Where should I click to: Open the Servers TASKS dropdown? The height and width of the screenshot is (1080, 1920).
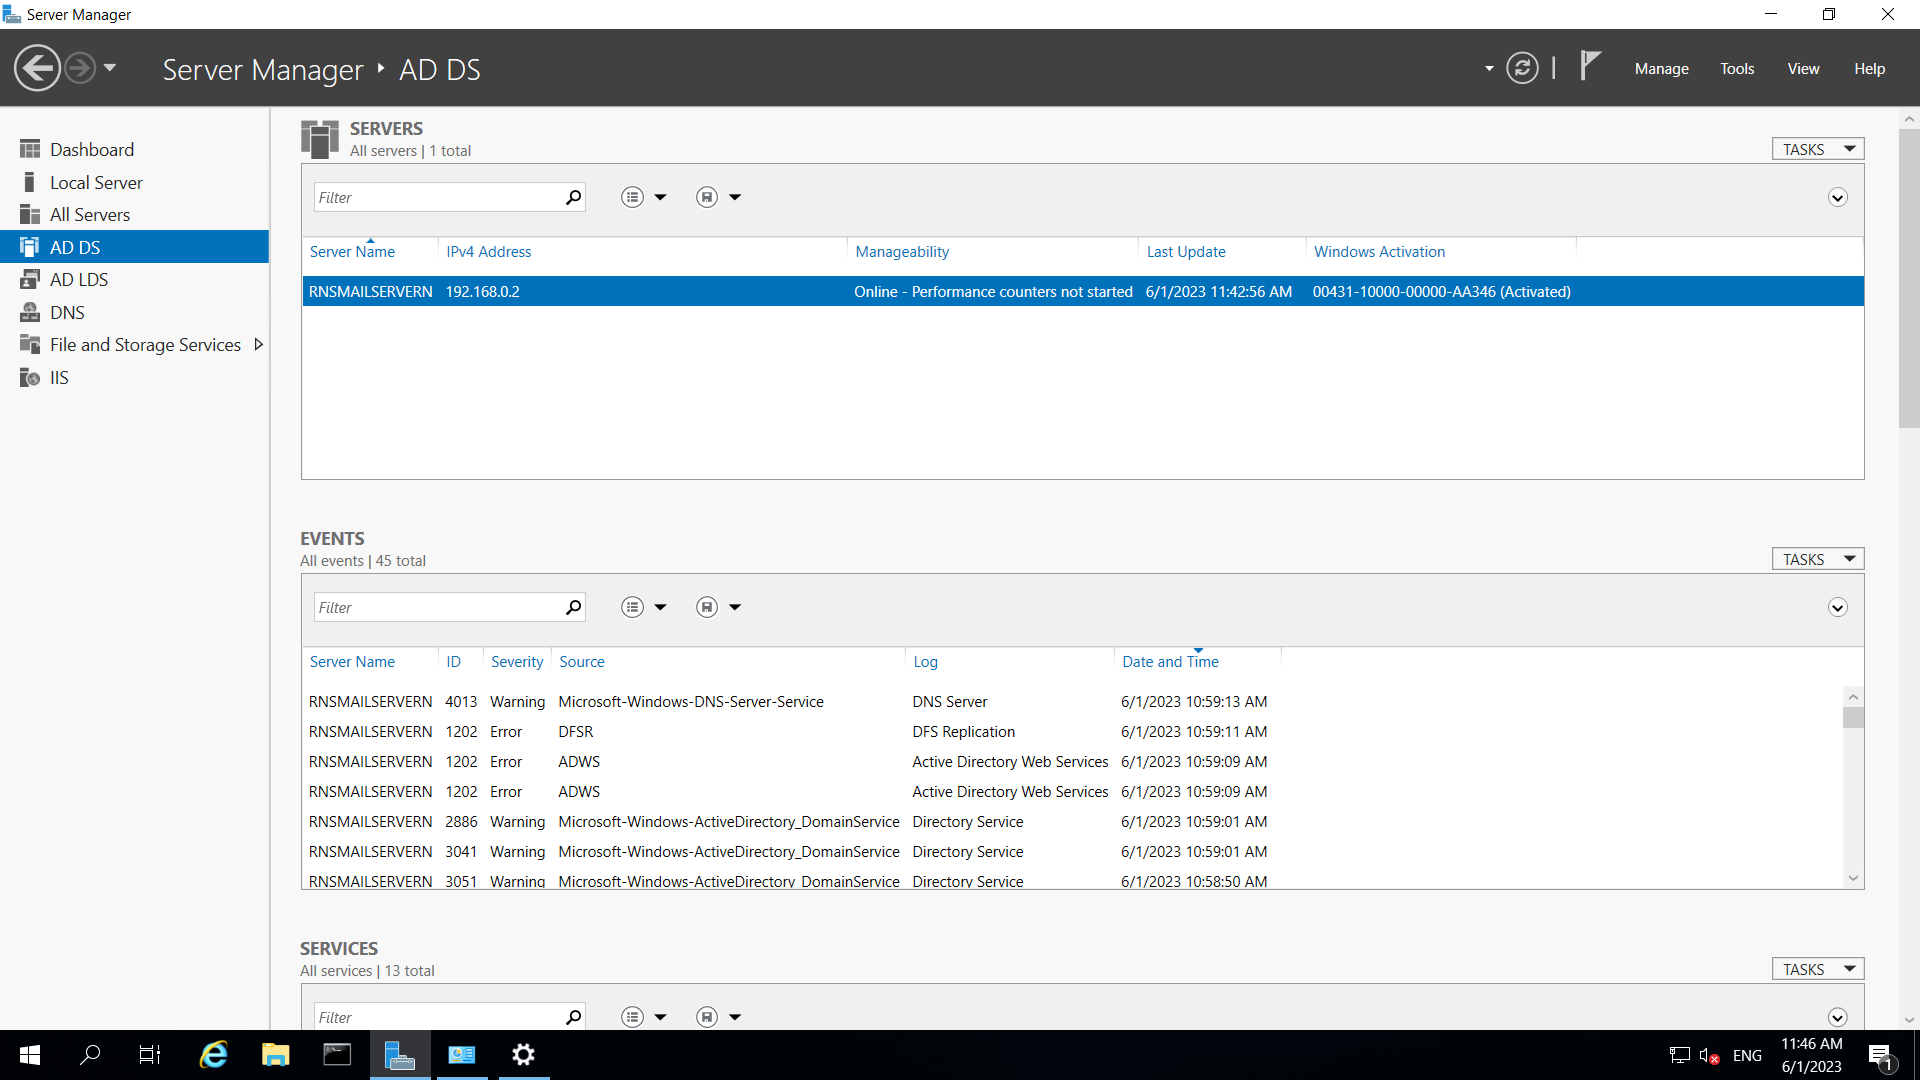(x=1818, y=149)
